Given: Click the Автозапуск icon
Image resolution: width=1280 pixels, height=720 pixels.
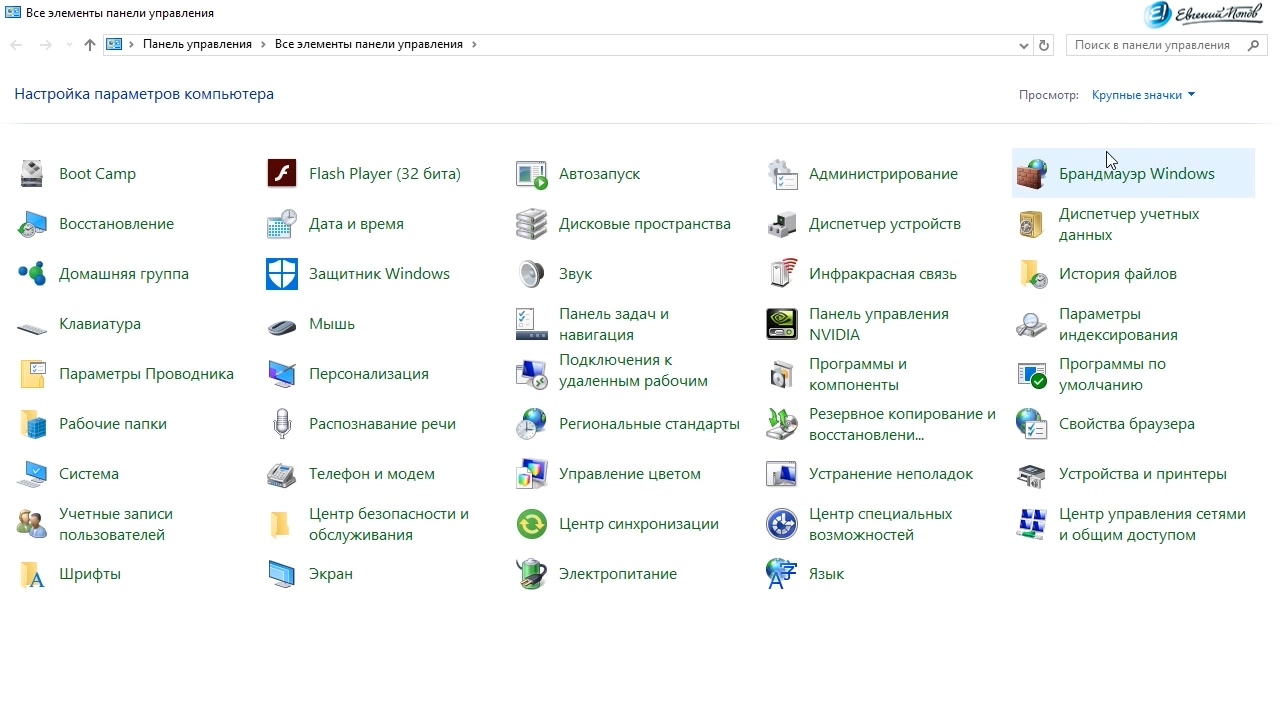Looking at the screenshot, I should pyautogui.click(x=532, y=174).
